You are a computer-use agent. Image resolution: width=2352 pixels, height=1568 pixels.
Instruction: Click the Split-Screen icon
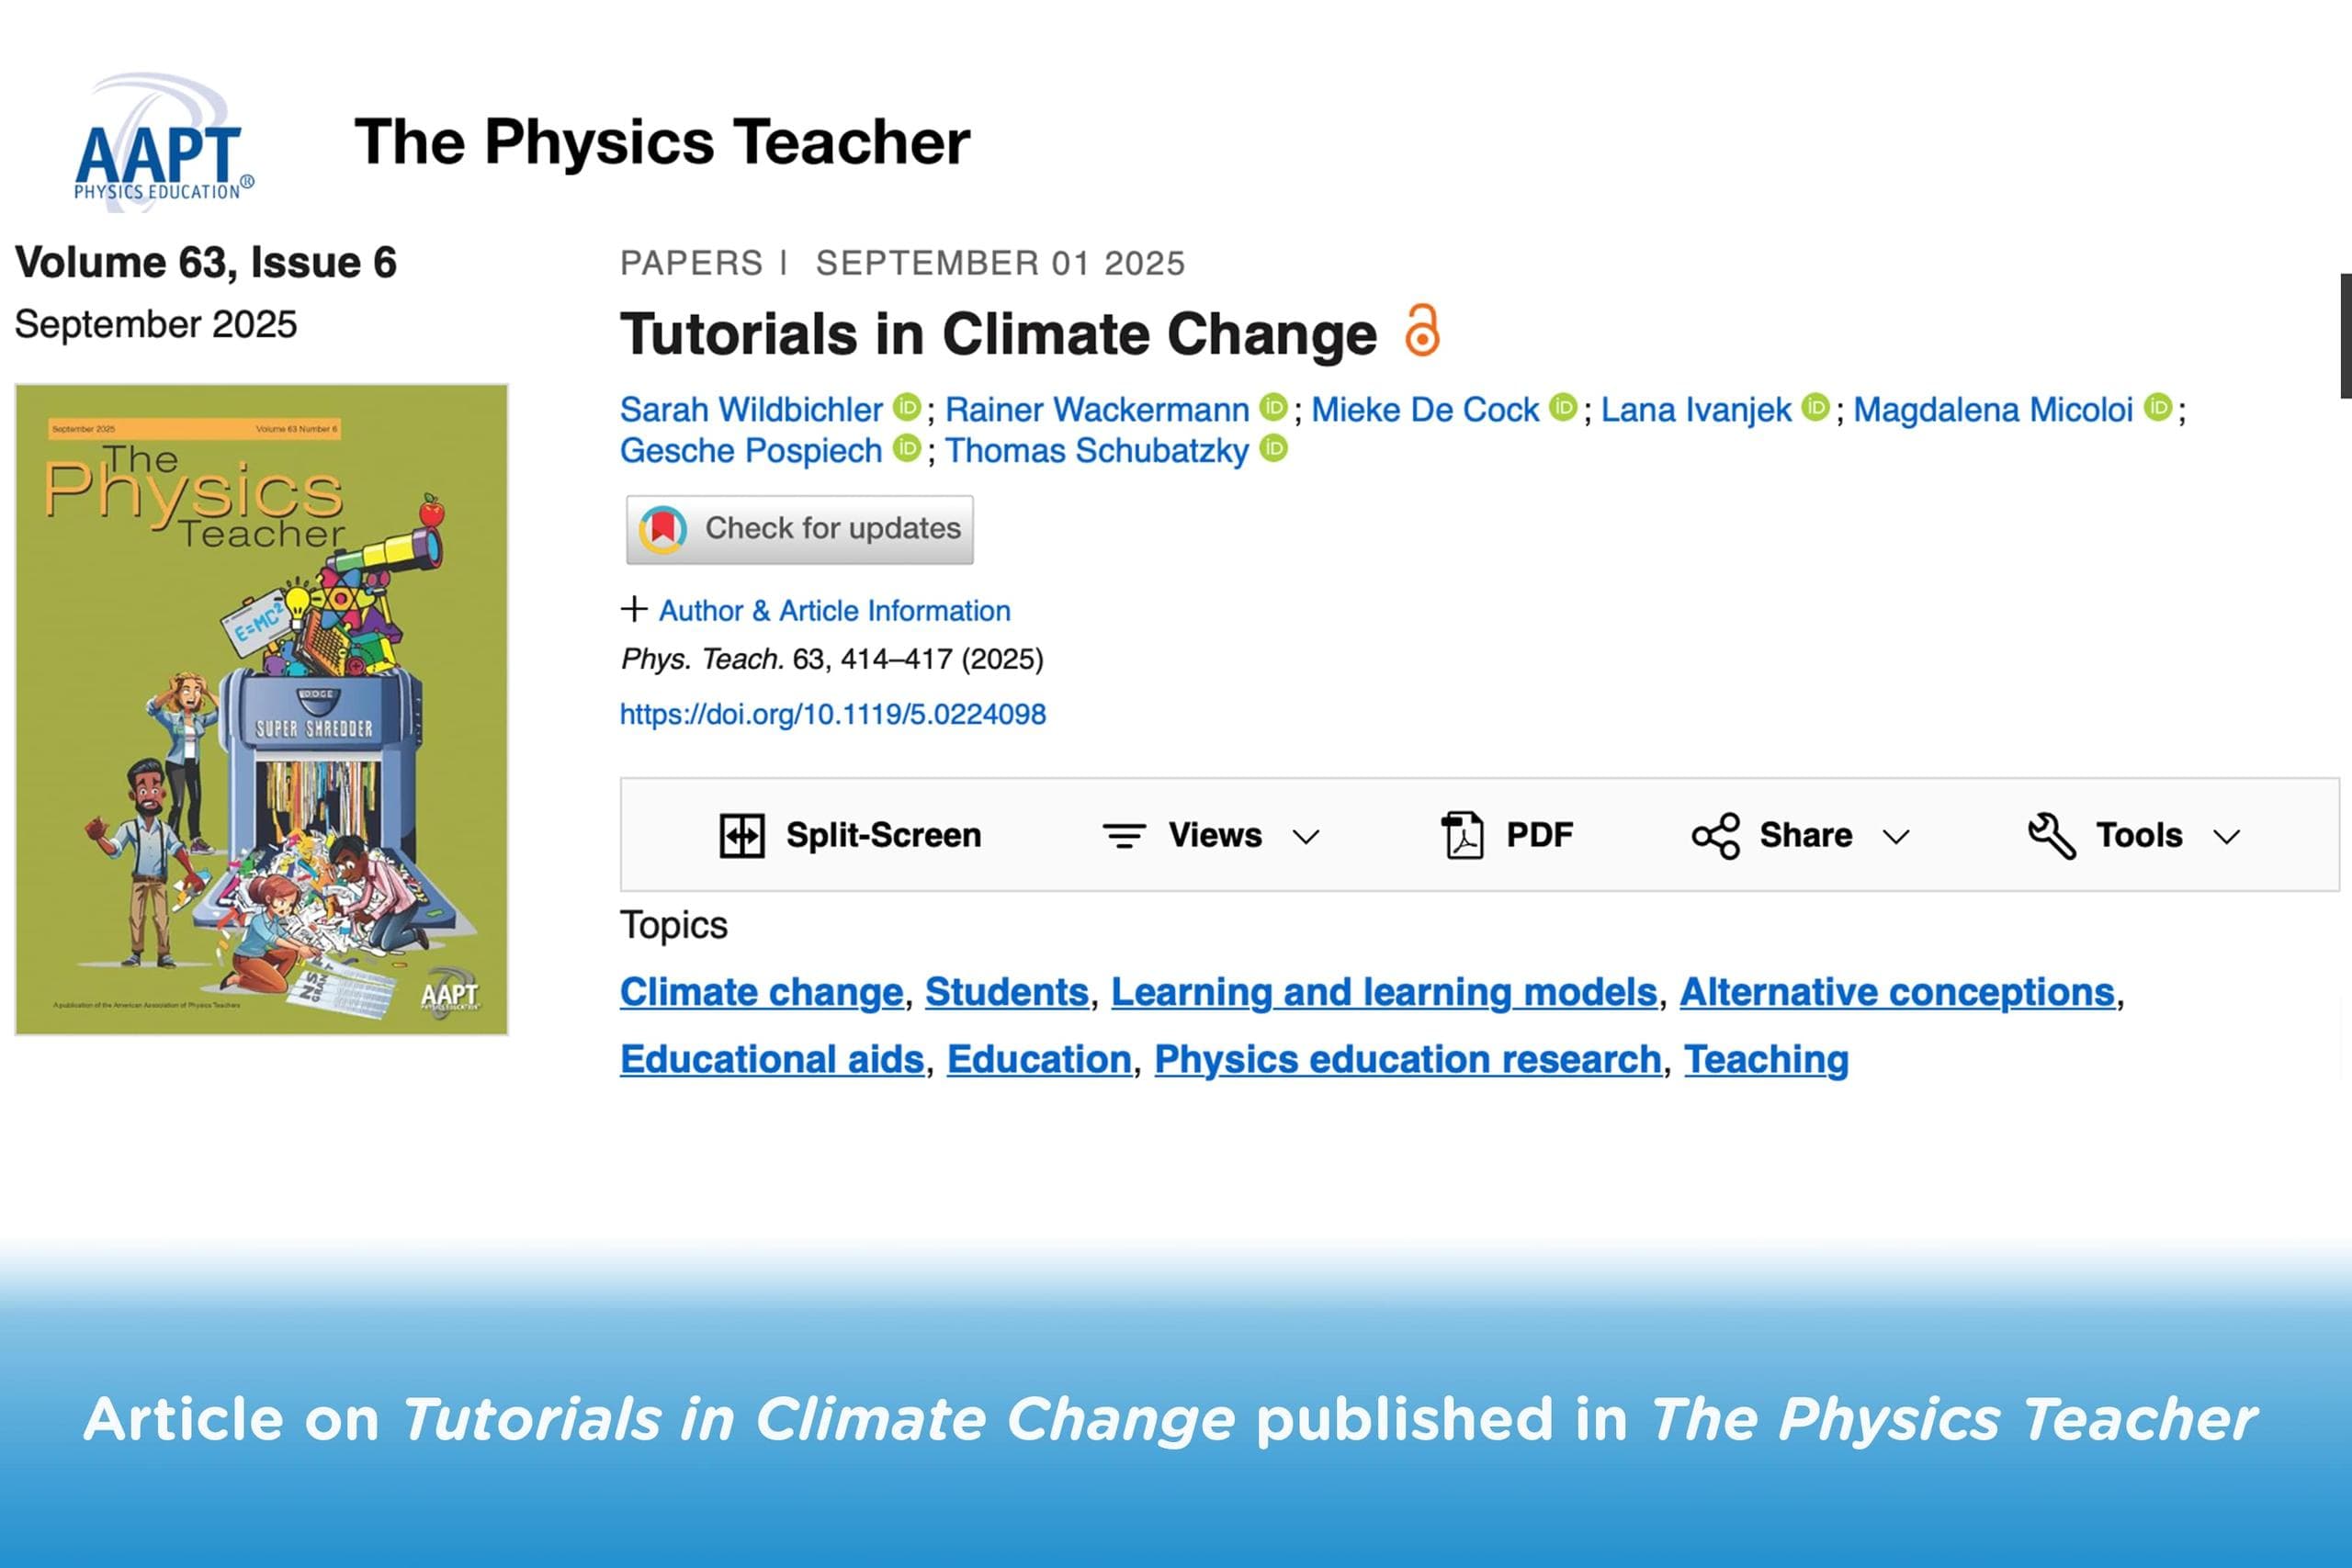point(742,835)
